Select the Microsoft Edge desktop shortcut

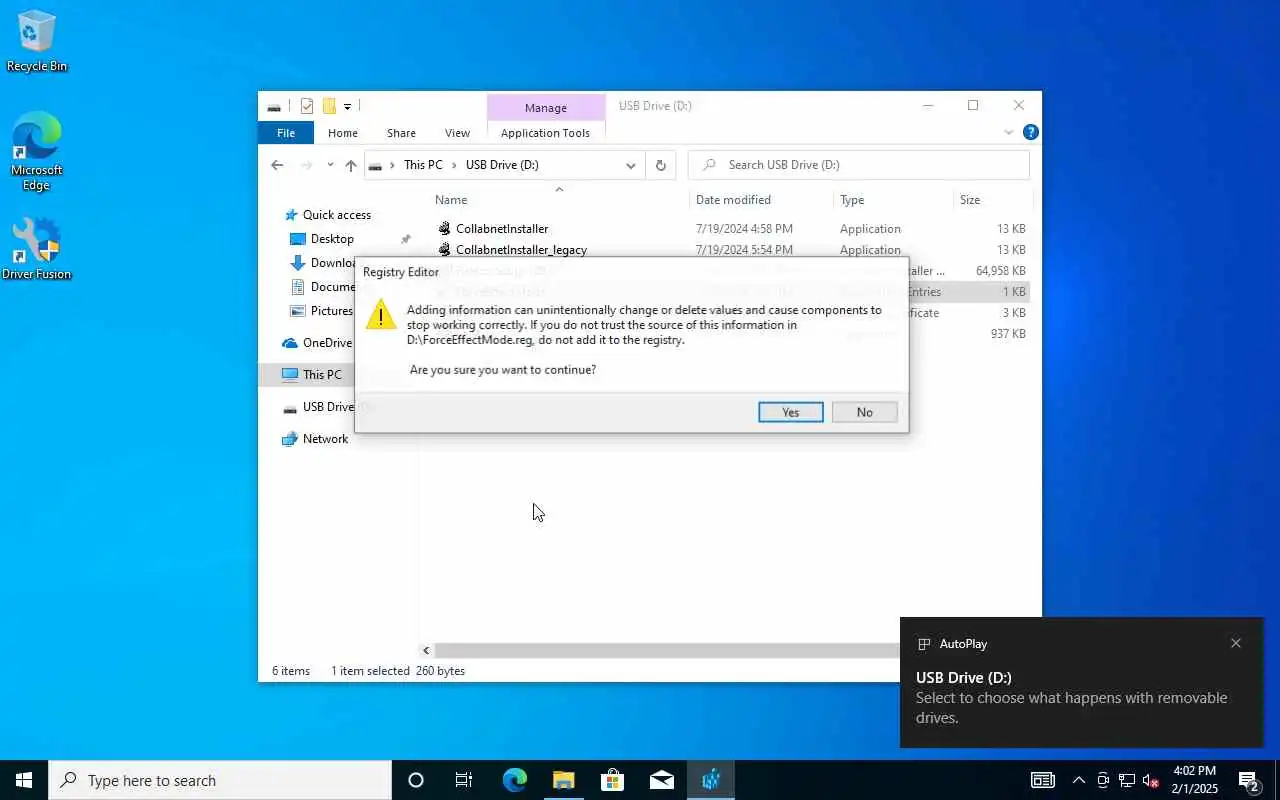pos(37,151)
